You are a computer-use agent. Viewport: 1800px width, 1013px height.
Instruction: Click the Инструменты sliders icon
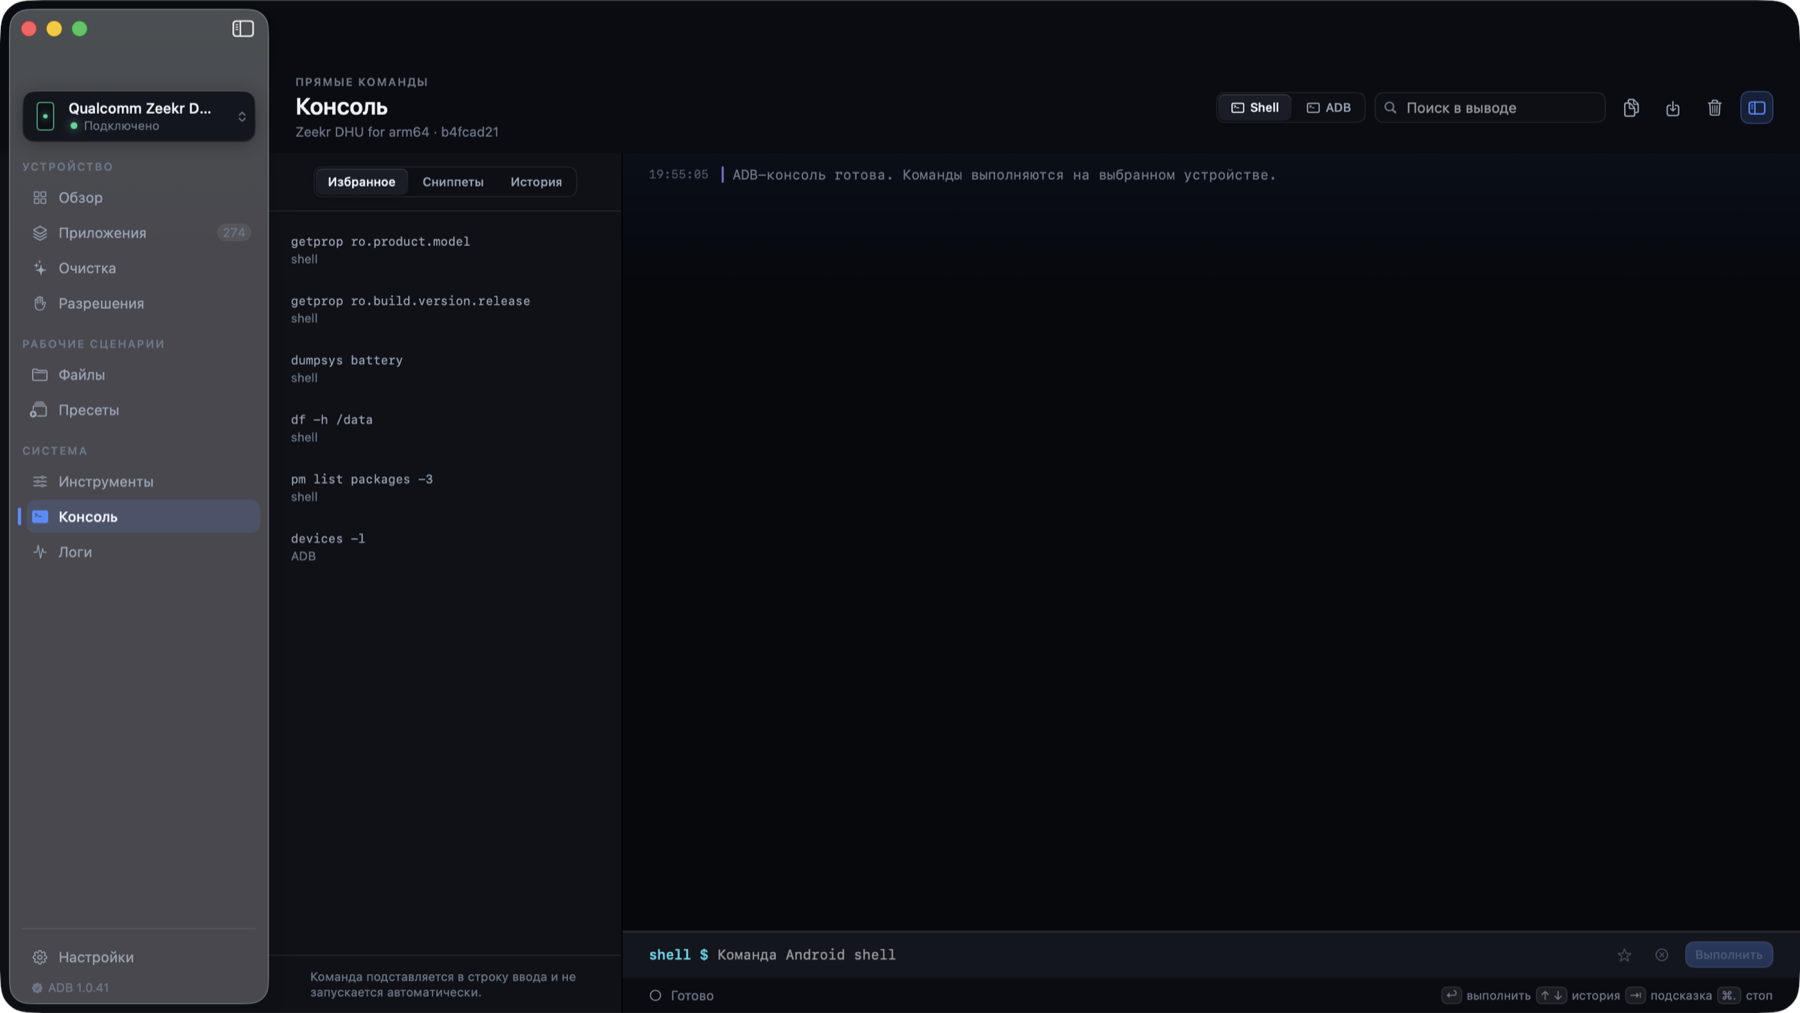[x=40, y=482]
